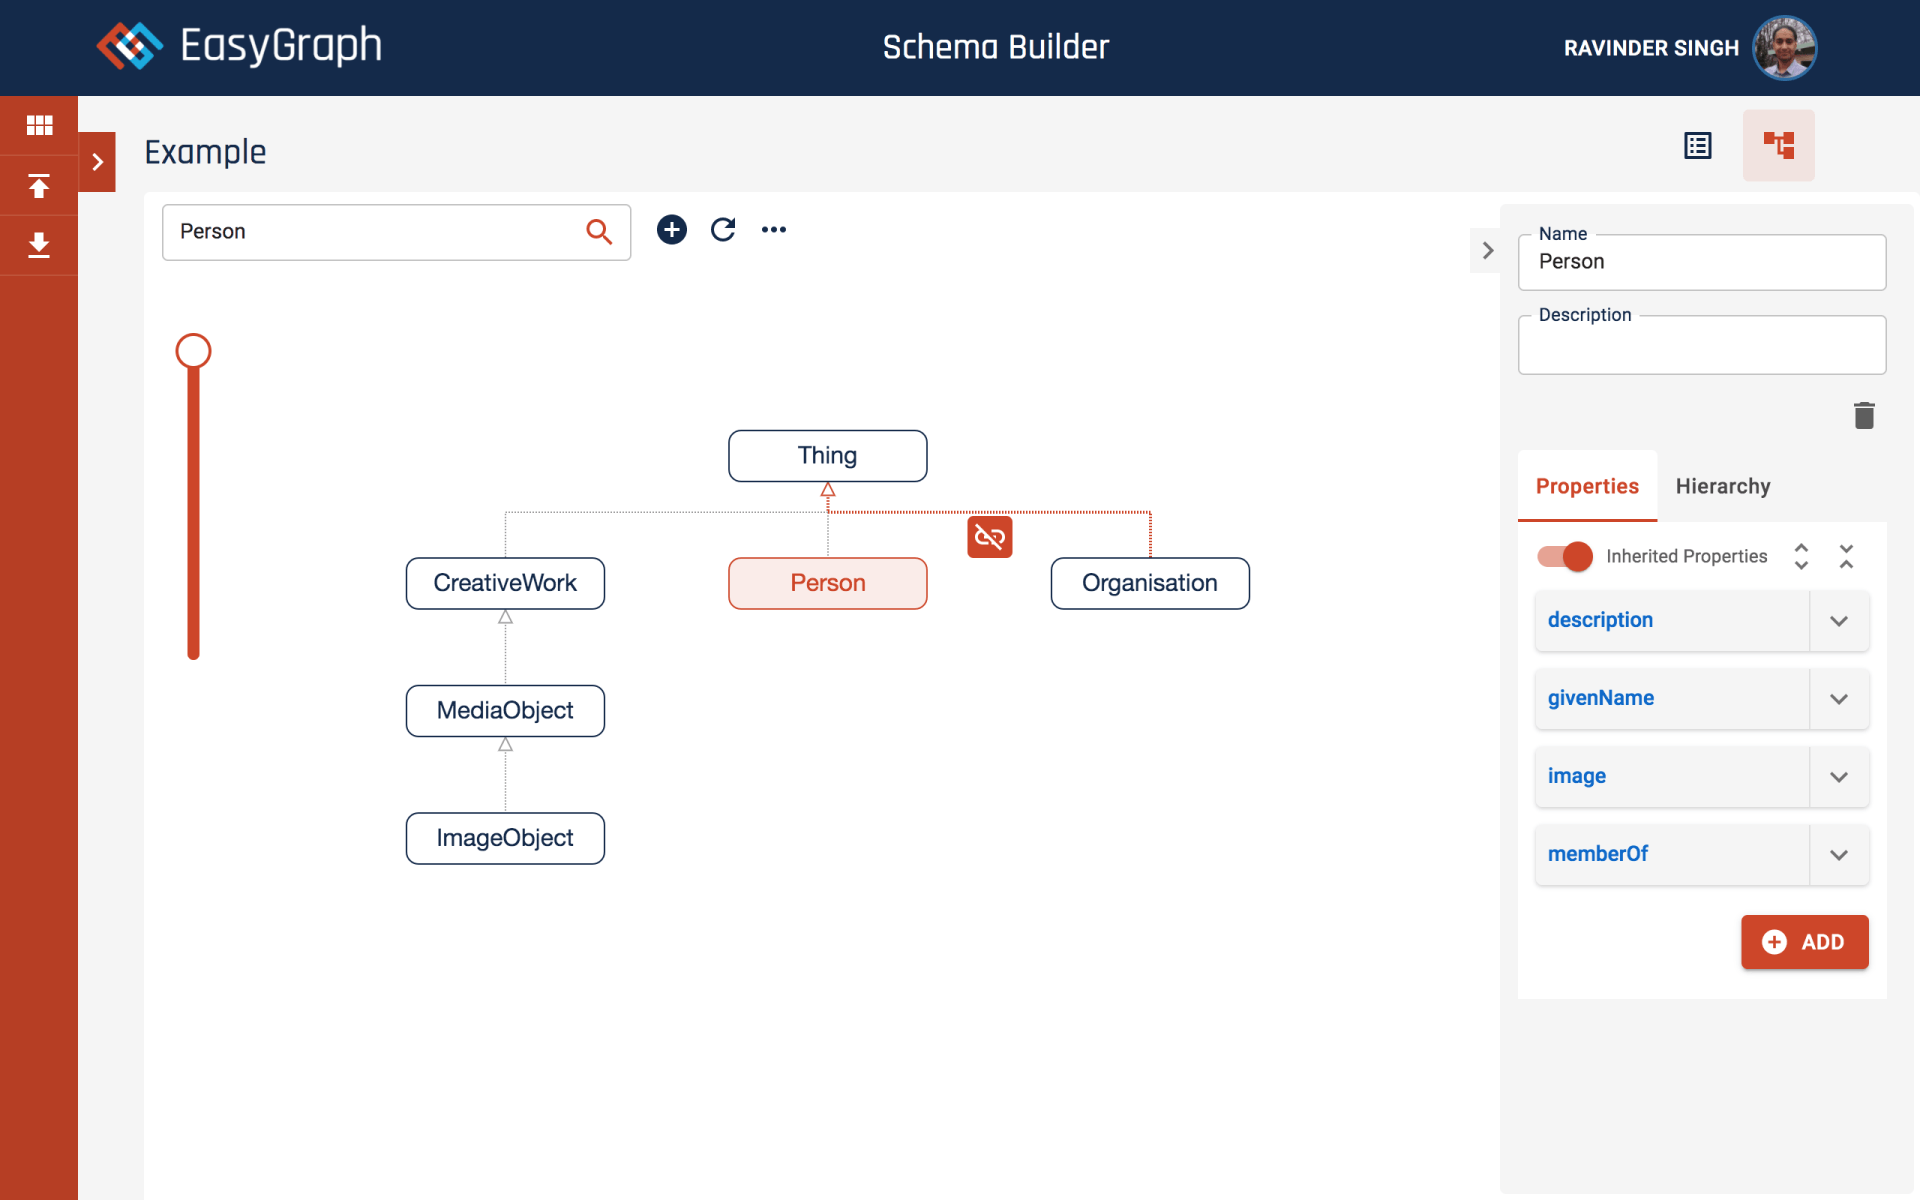Expand the memberOf property chevron
This screenshot has width=1920, height=1200.
coord(1838,855)
